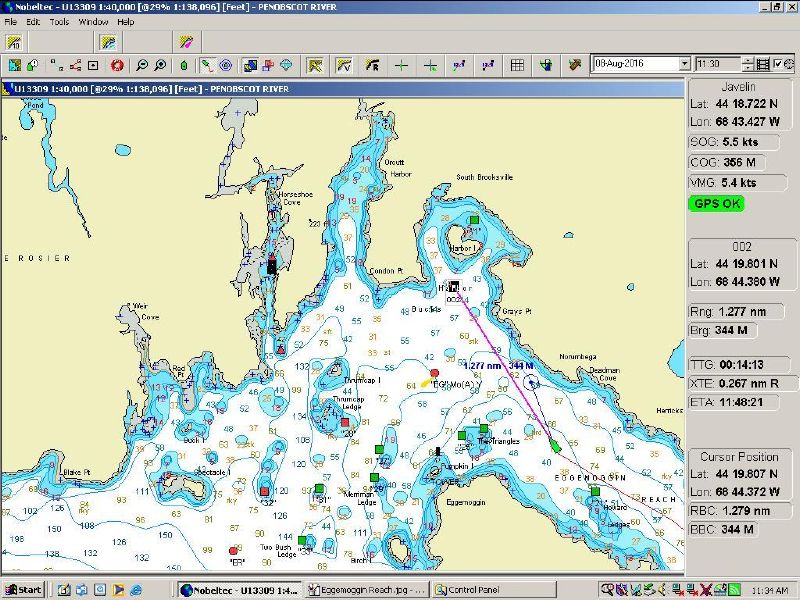Image resolution: width=800 pixels, height=600 pixels.
Task: Click the red man overboard icon
Action: [x=117, y=65]
